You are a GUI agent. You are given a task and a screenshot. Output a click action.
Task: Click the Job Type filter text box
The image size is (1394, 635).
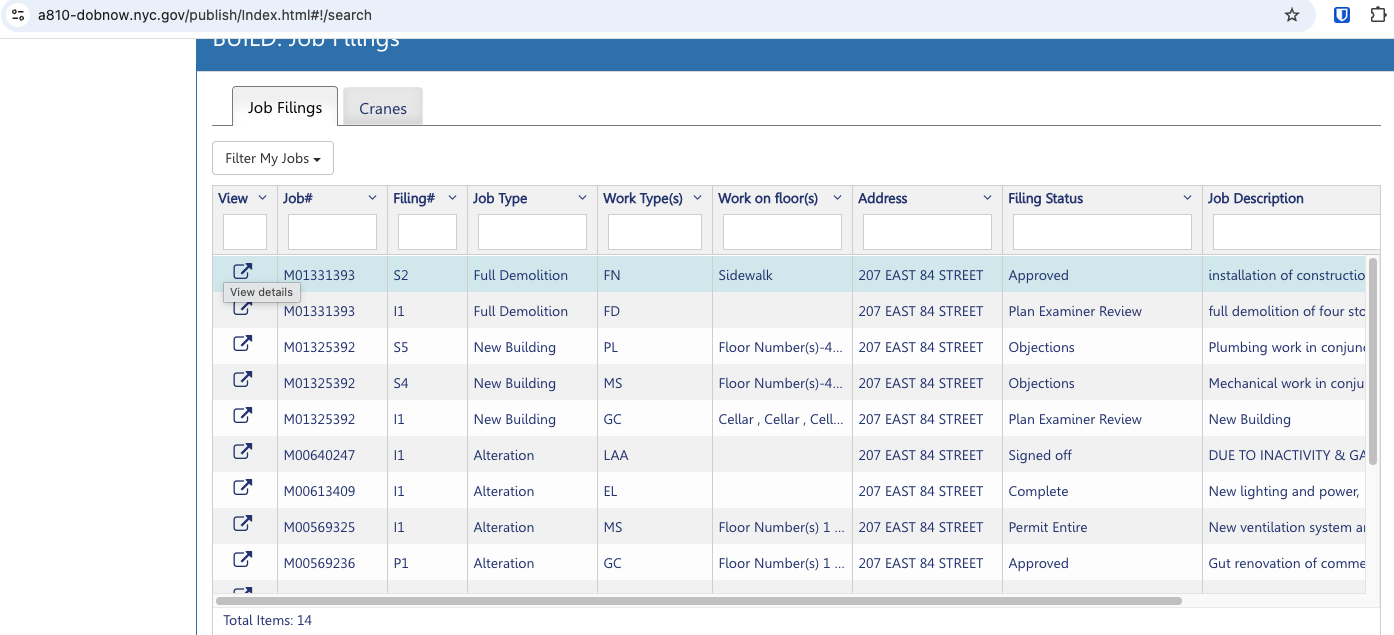[x=532, y=232]
